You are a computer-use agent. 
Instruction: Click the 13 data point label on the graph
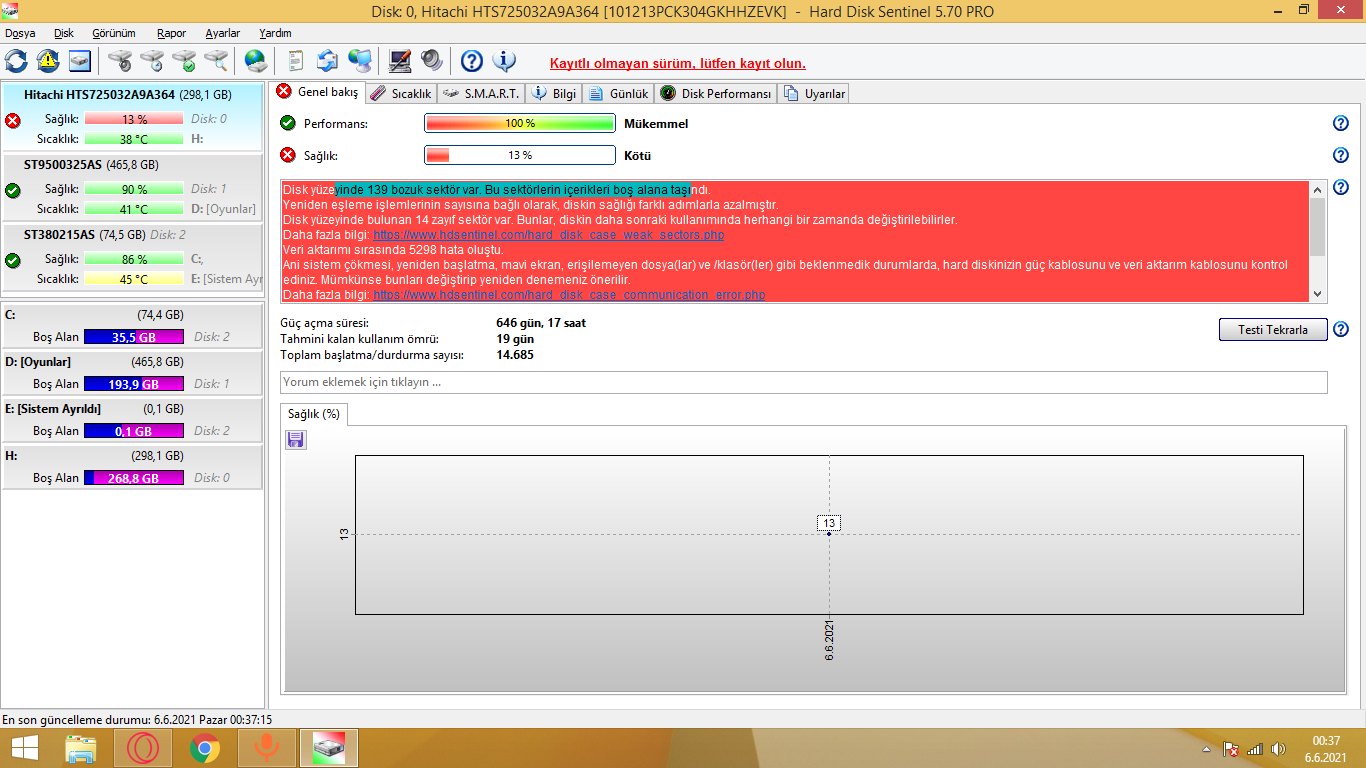(x=828, y=523)
